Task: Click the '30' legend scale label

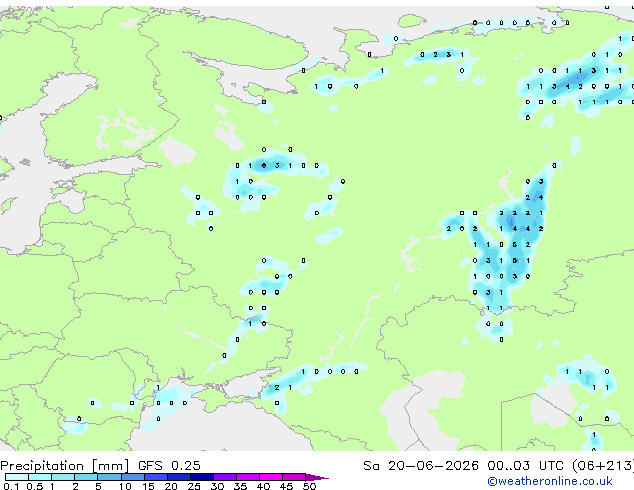Action: point(217,486)
